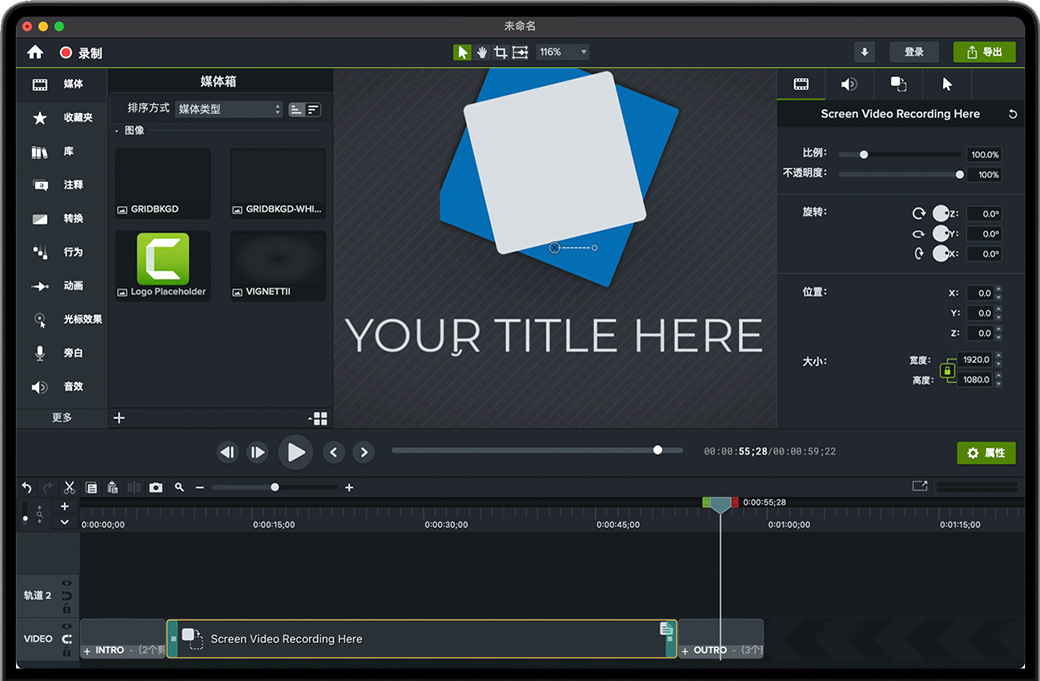Click the 登录 sign-in button

click(913, 52)
